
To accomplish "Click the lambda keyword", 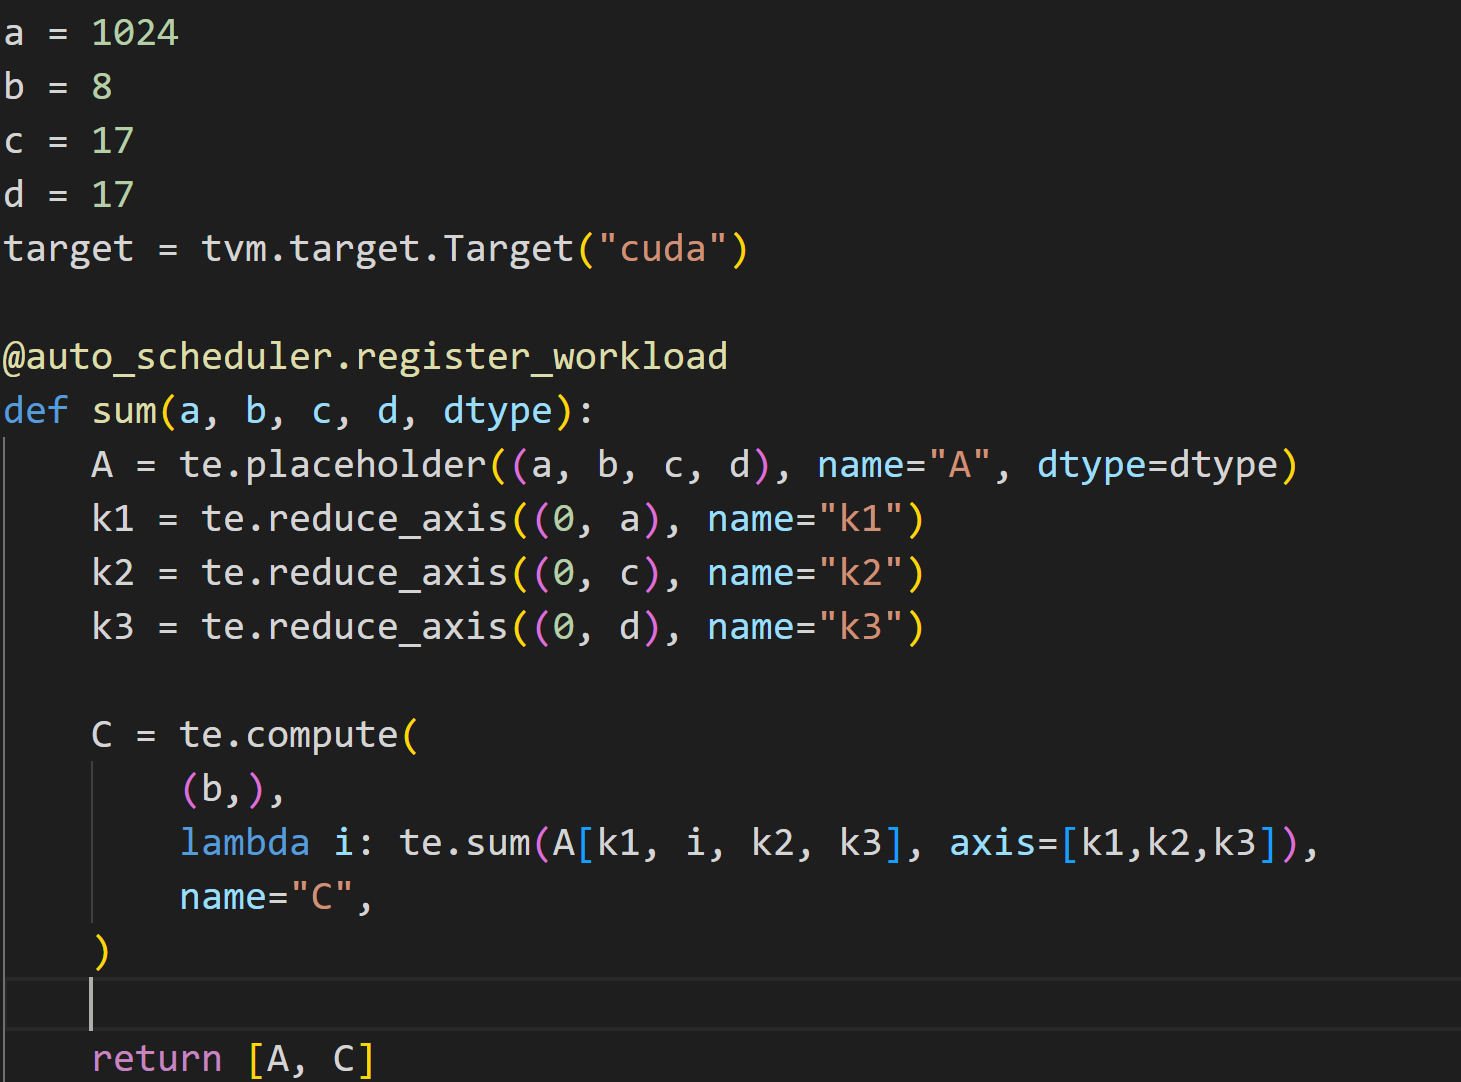I will (x=244, y=843).
